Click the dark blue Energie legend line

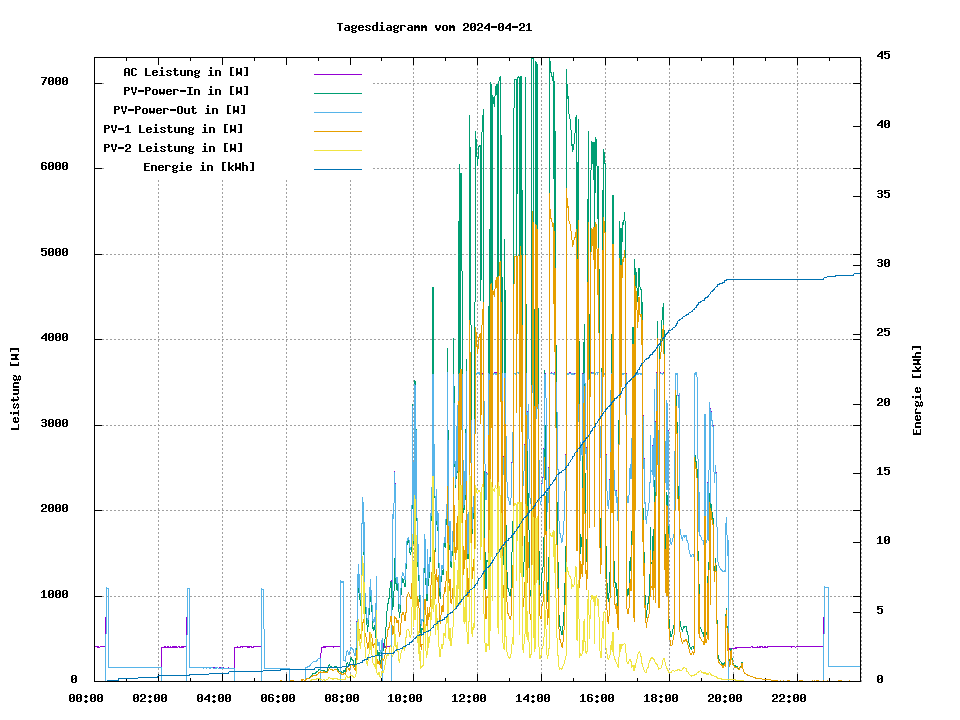pos(337,168)
